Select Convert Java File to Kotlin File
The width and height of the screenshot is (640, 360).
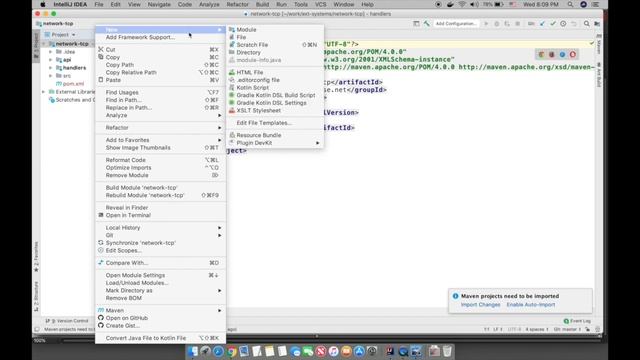(160, 338)
